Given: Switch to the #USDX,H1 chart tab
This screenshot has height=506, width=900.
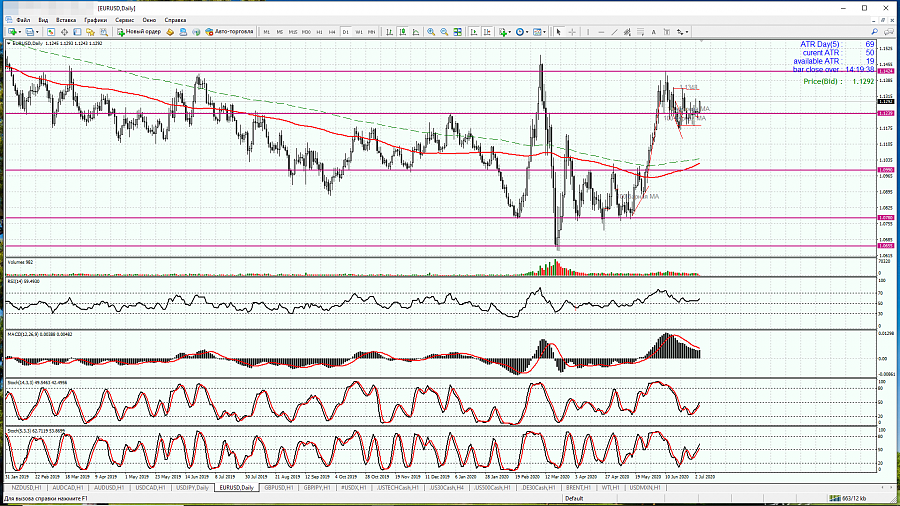Looking at the screenshot, I should point(354,488).
